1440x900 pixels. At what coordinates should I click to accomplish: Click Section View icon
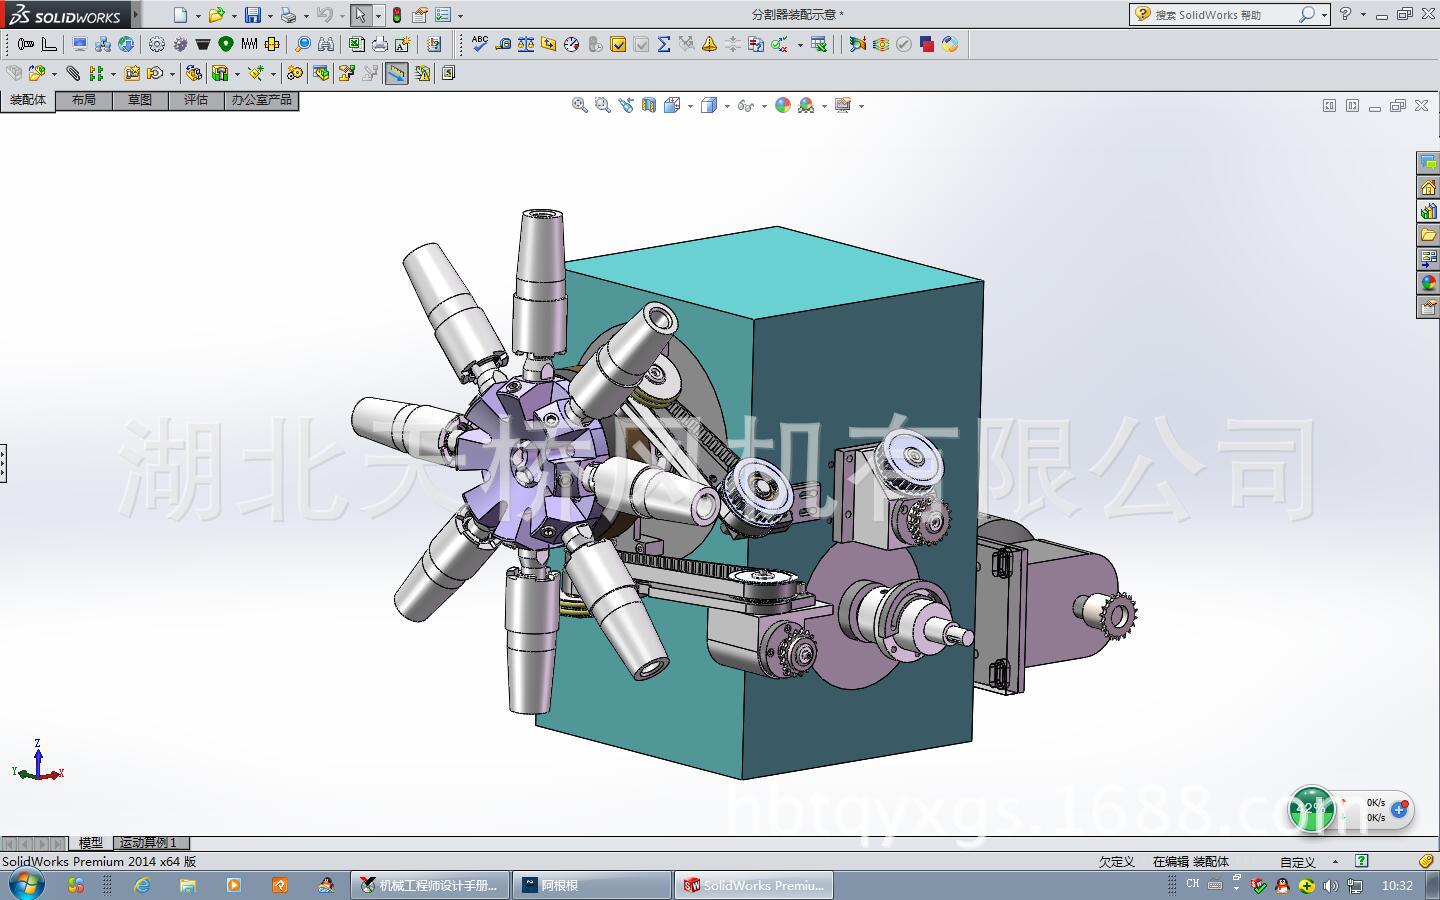tap(649, 105)
